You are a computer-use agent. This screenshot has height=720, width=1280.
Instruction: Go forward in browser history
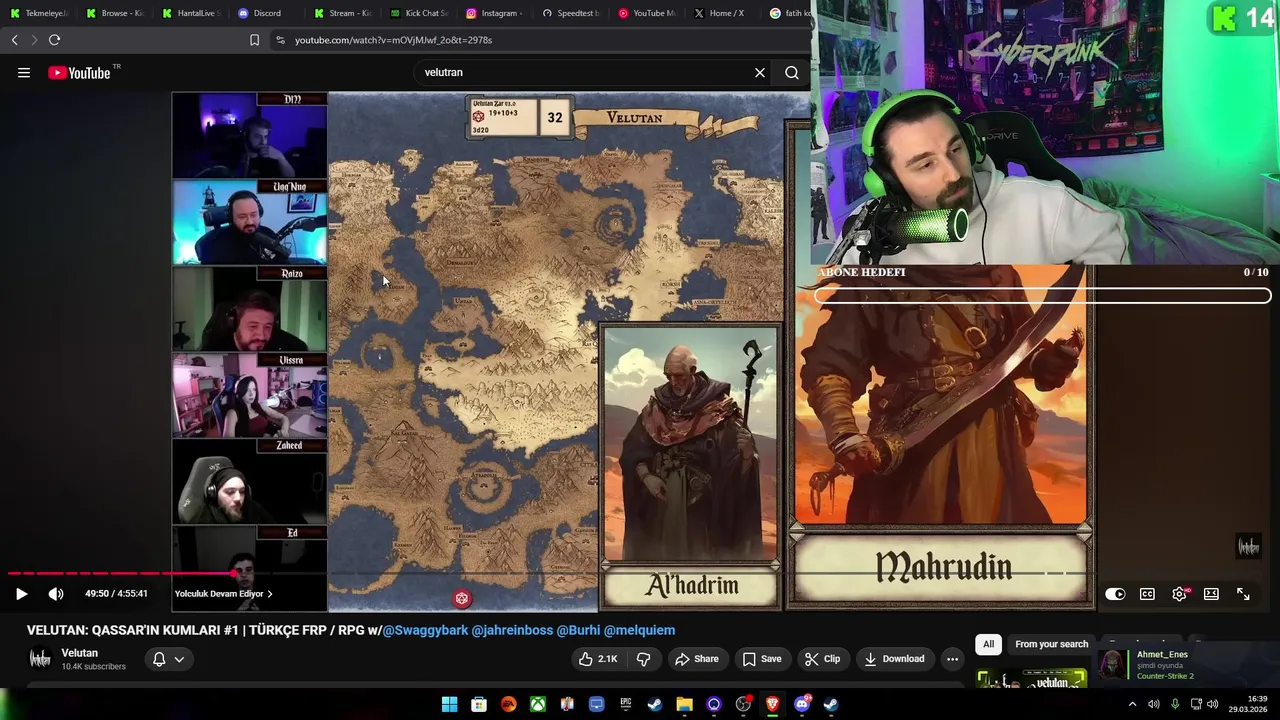pos(34,40)
